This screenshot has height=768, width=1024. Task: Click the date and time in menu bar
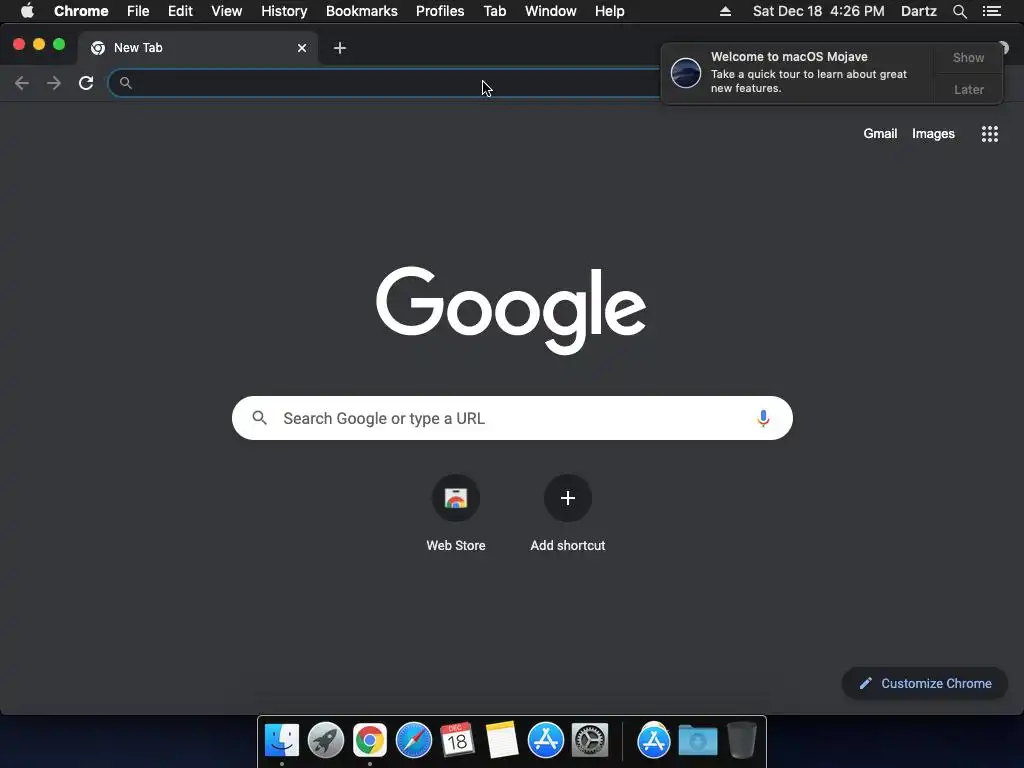pyautogui.click(x=818, y=11)
